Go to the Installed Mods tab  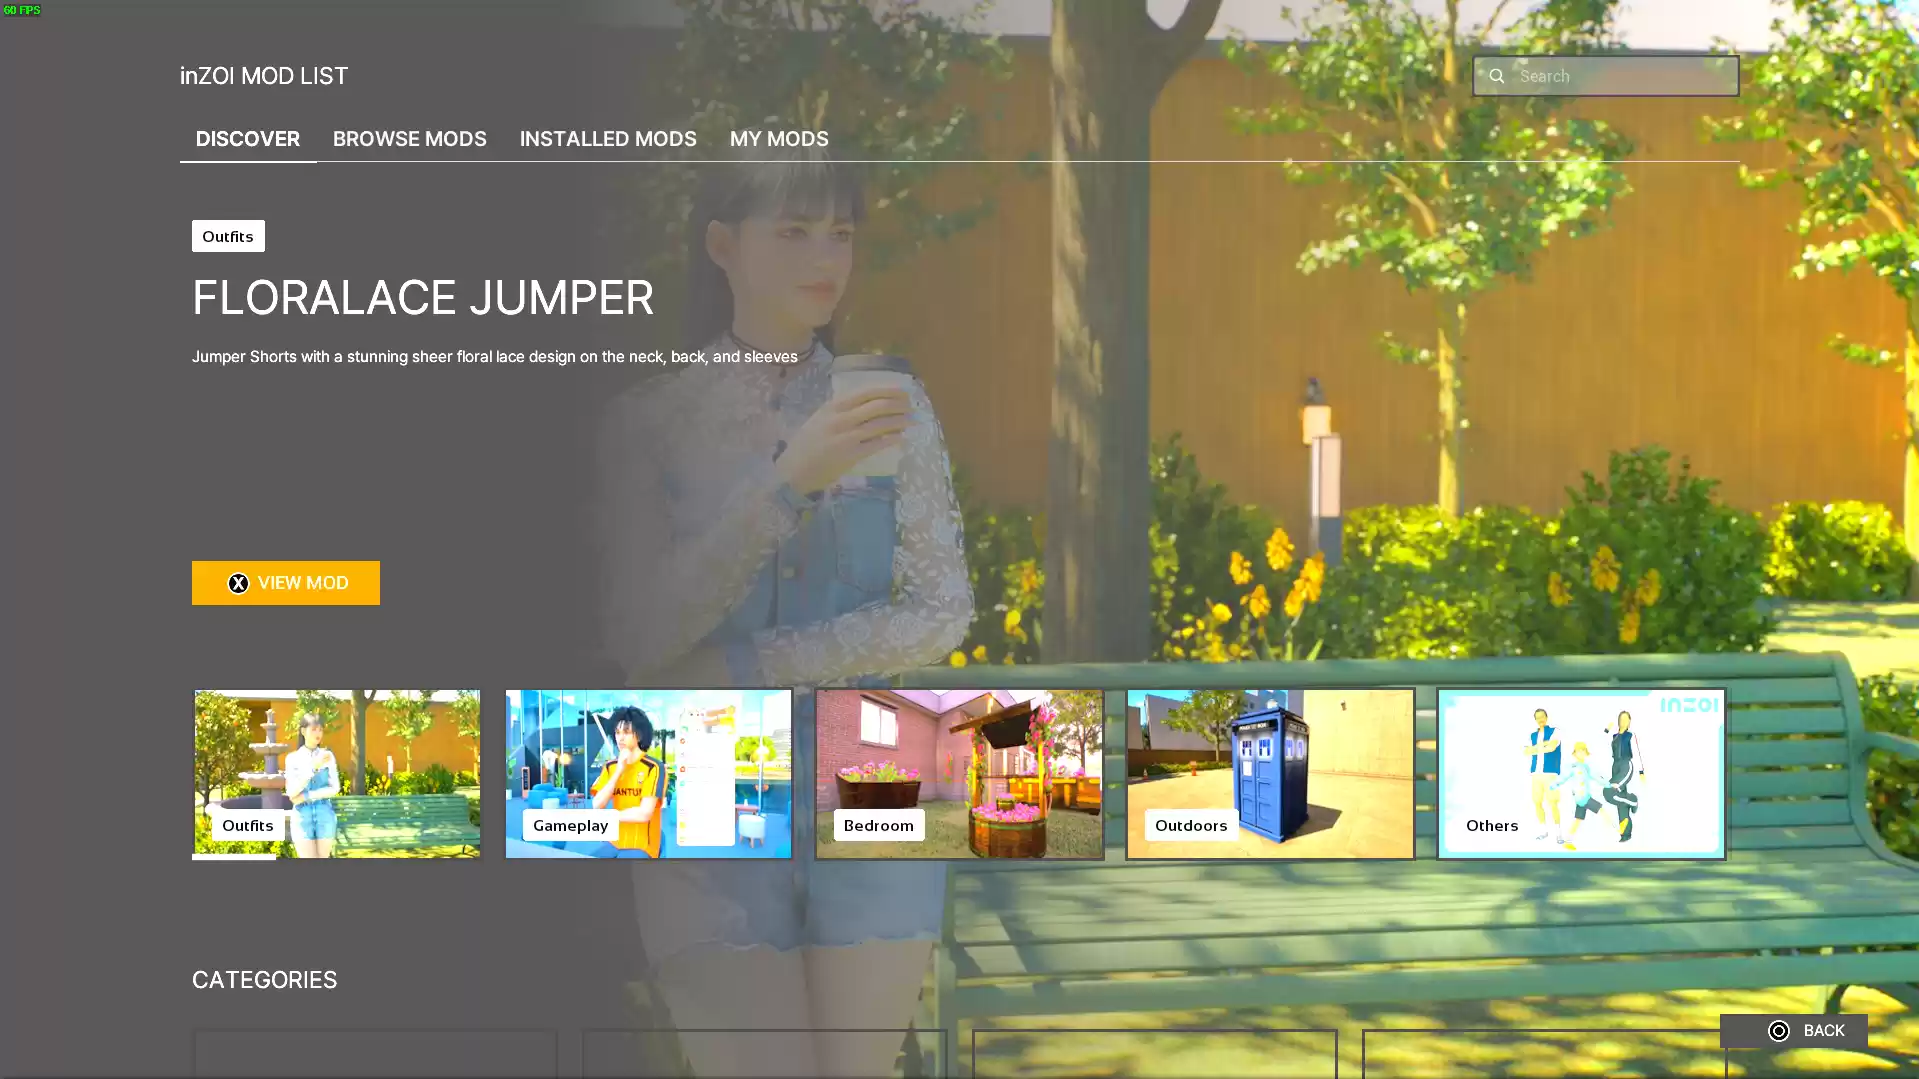click(x=607, y=139)
